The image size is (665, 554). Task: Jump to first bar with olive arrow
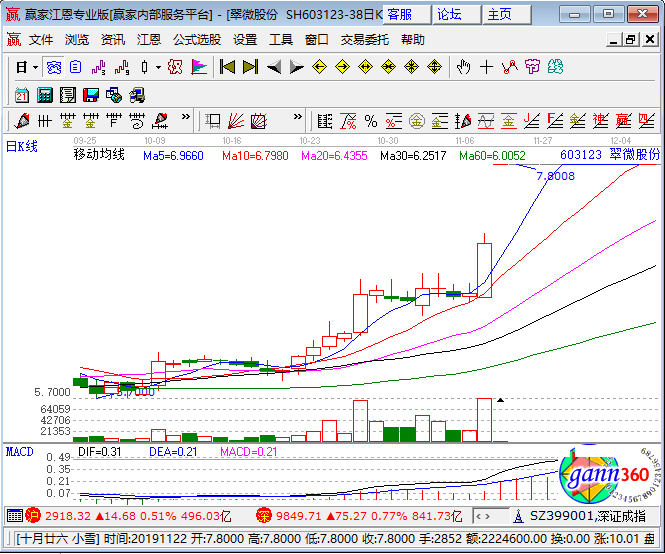(x=227, y=67)
